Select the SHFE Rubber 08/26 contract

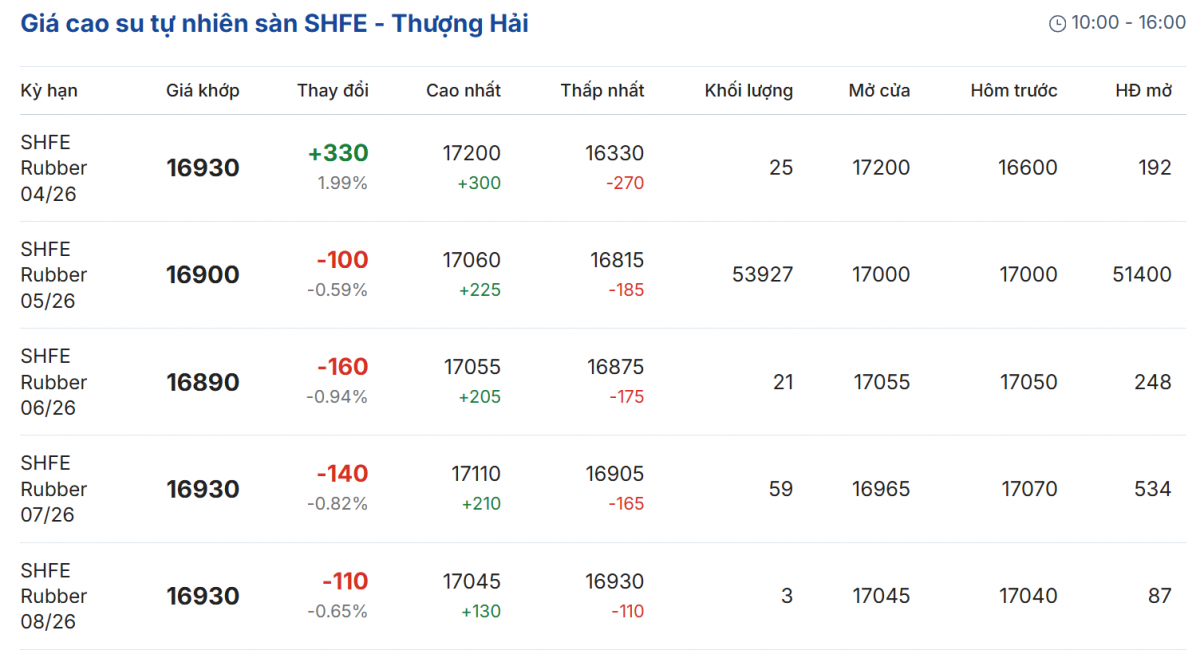click(53, 596)
